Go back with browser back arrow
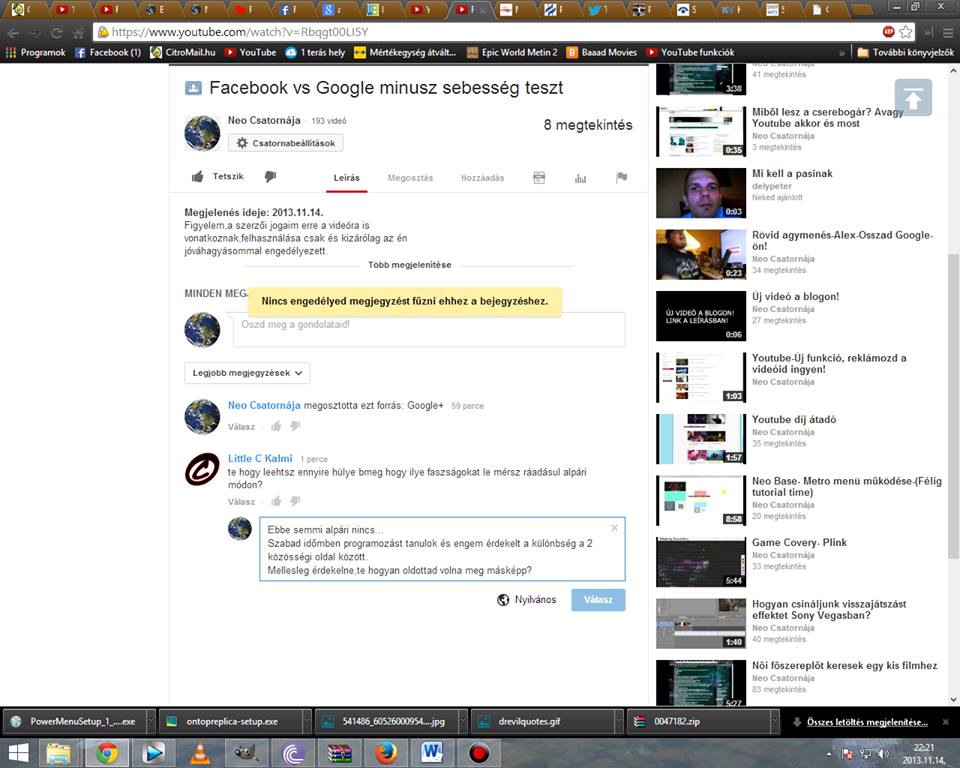Viewport: 960px width, 768px height. pos(13,32)
